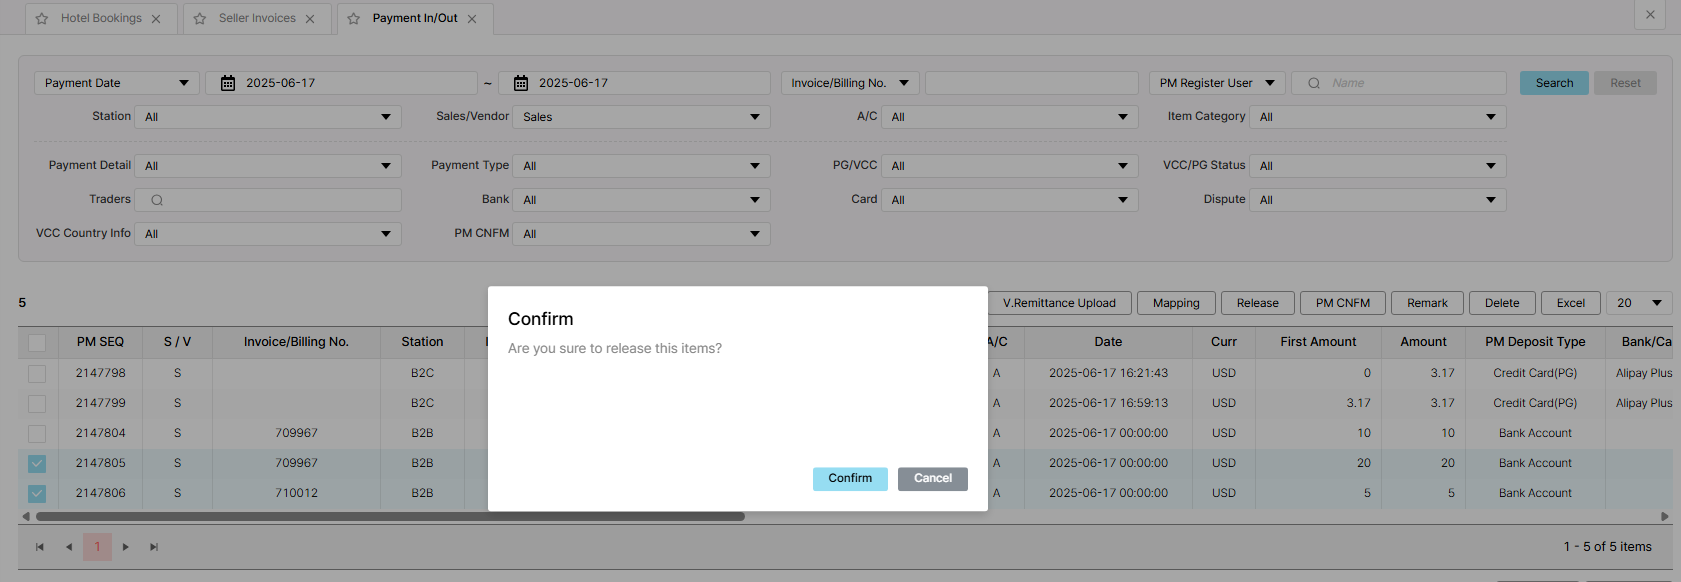Expand the A/C filter dropdown
The height and width of the screenshot is (582, 1681).
tap(1010, 117)
